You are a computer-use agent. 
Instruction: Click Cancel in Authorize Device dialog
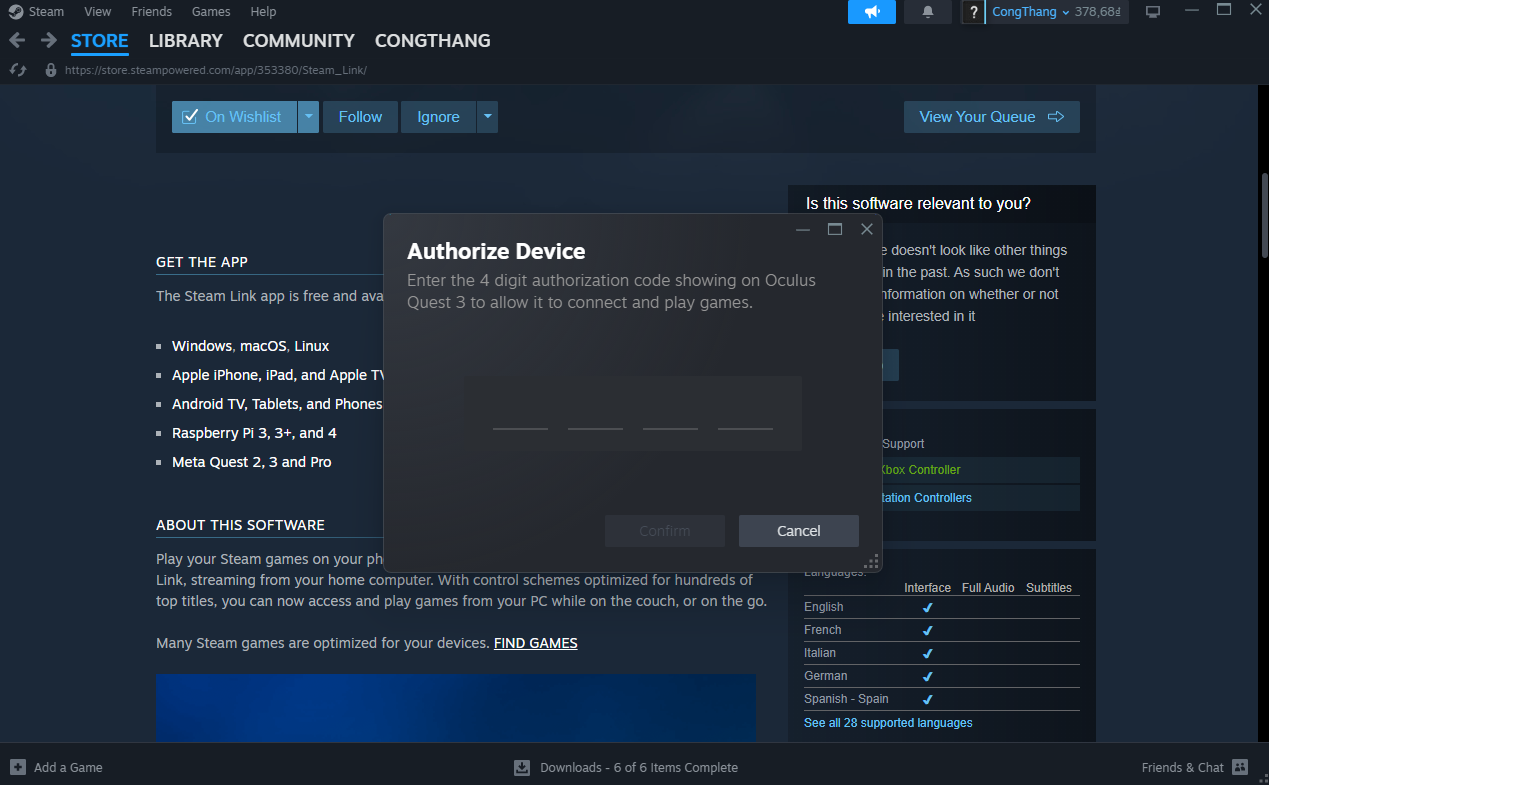coord(799,531)
